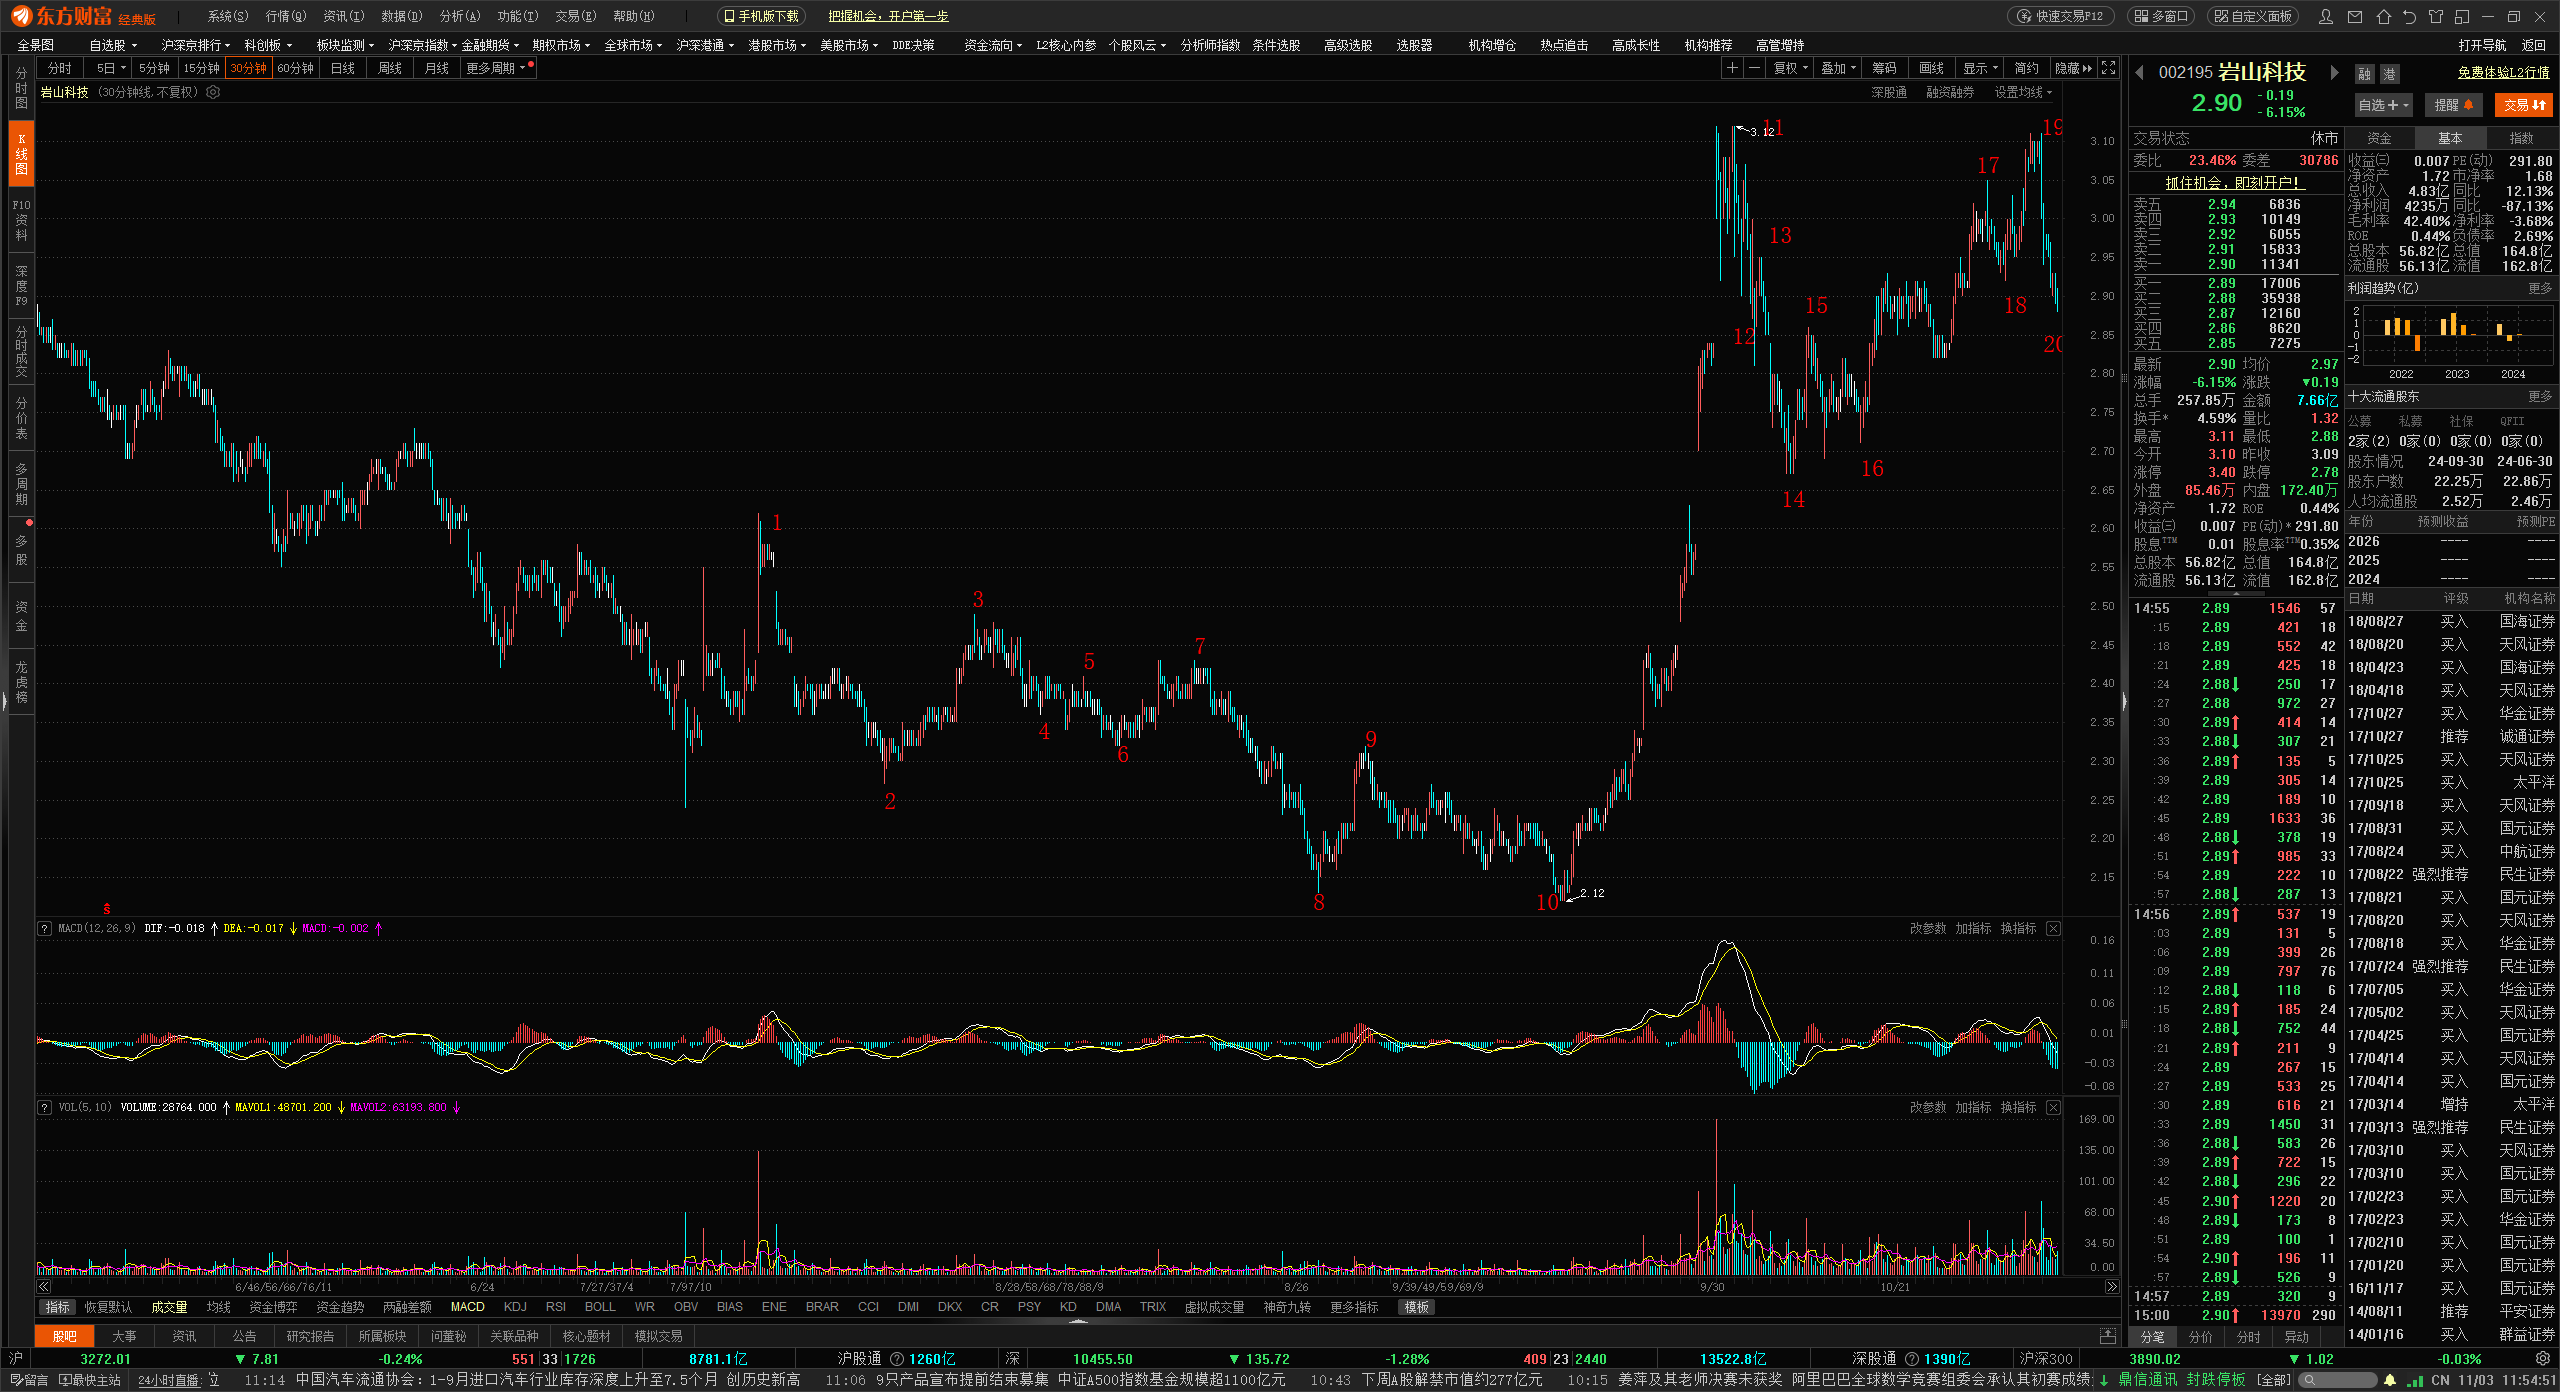The height and width of the screenshot is (1392, 2560).
Task: Click 更多 beside 利润趋势
Action: [2540, 288]
